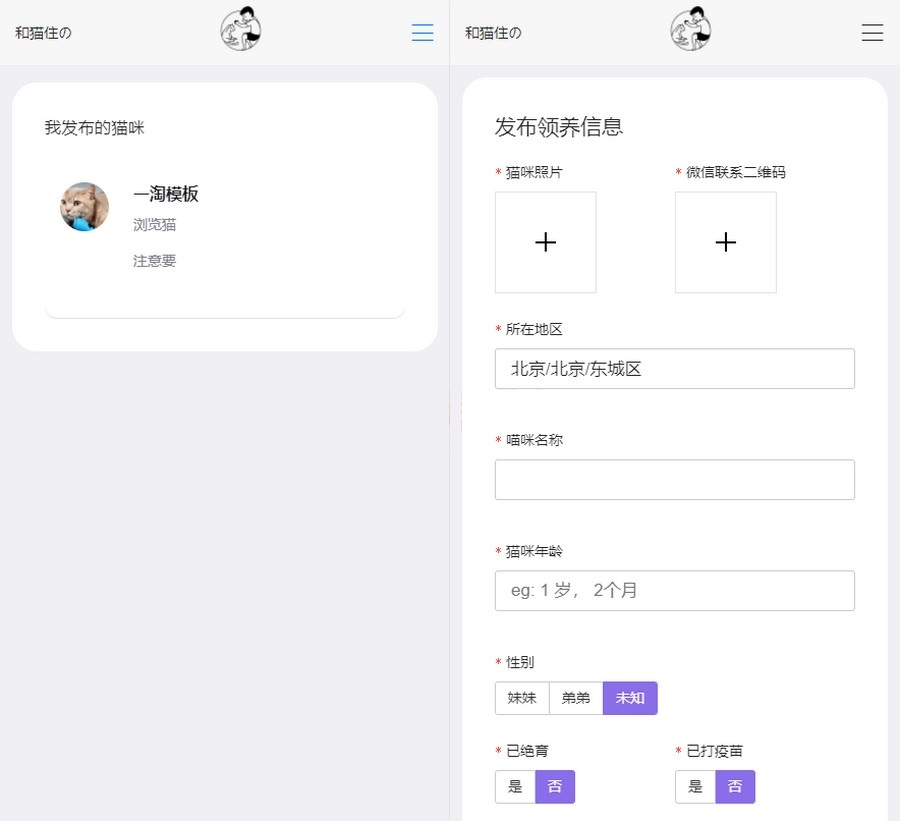
Task: Click the boy-and-cat logo in left panel header
Action: click(241, 29)
